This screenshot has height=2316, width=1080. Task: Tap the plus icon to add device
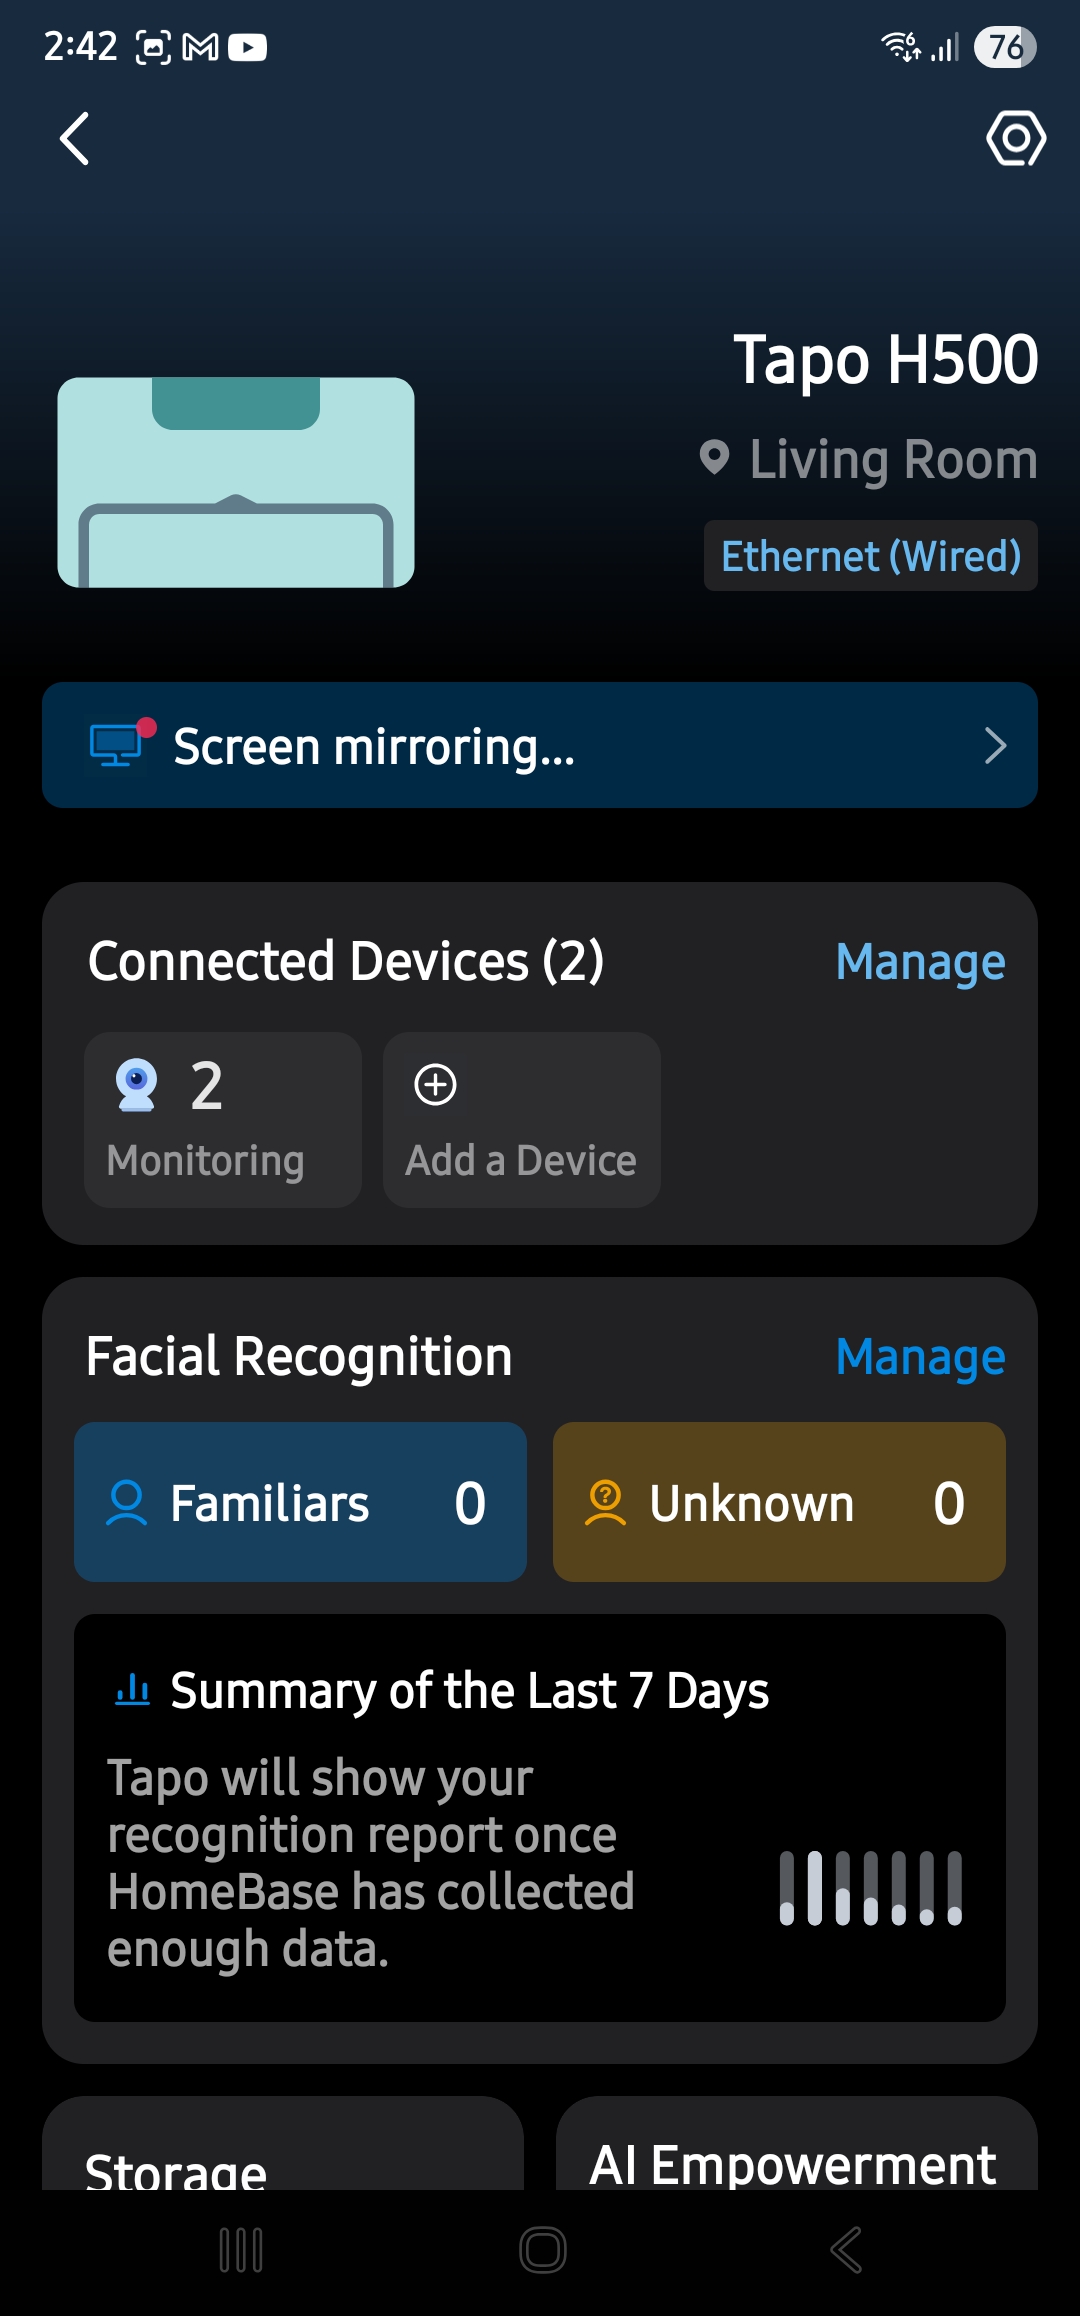point(435,1085)
